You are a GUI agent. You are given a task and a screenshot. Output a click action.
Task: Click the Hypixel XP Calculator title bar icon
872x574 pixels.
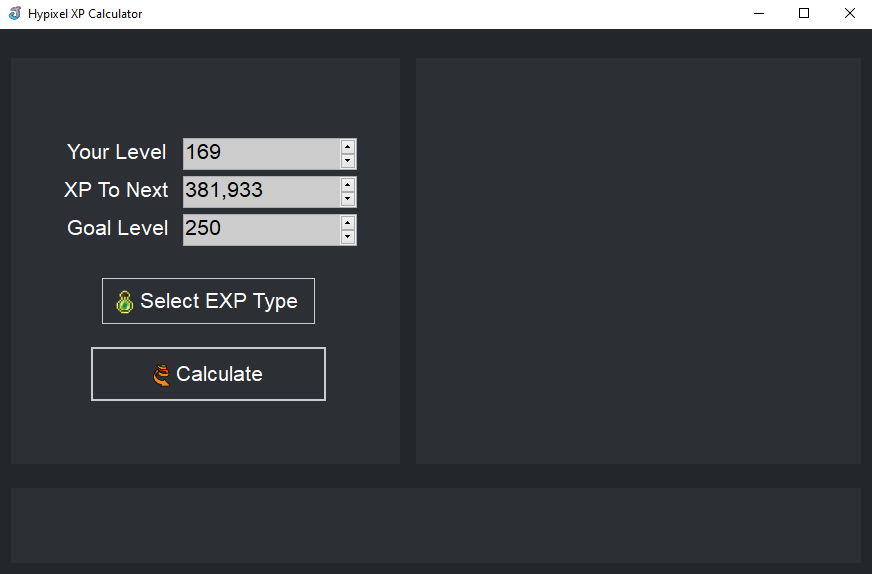[x=15, y=13]
